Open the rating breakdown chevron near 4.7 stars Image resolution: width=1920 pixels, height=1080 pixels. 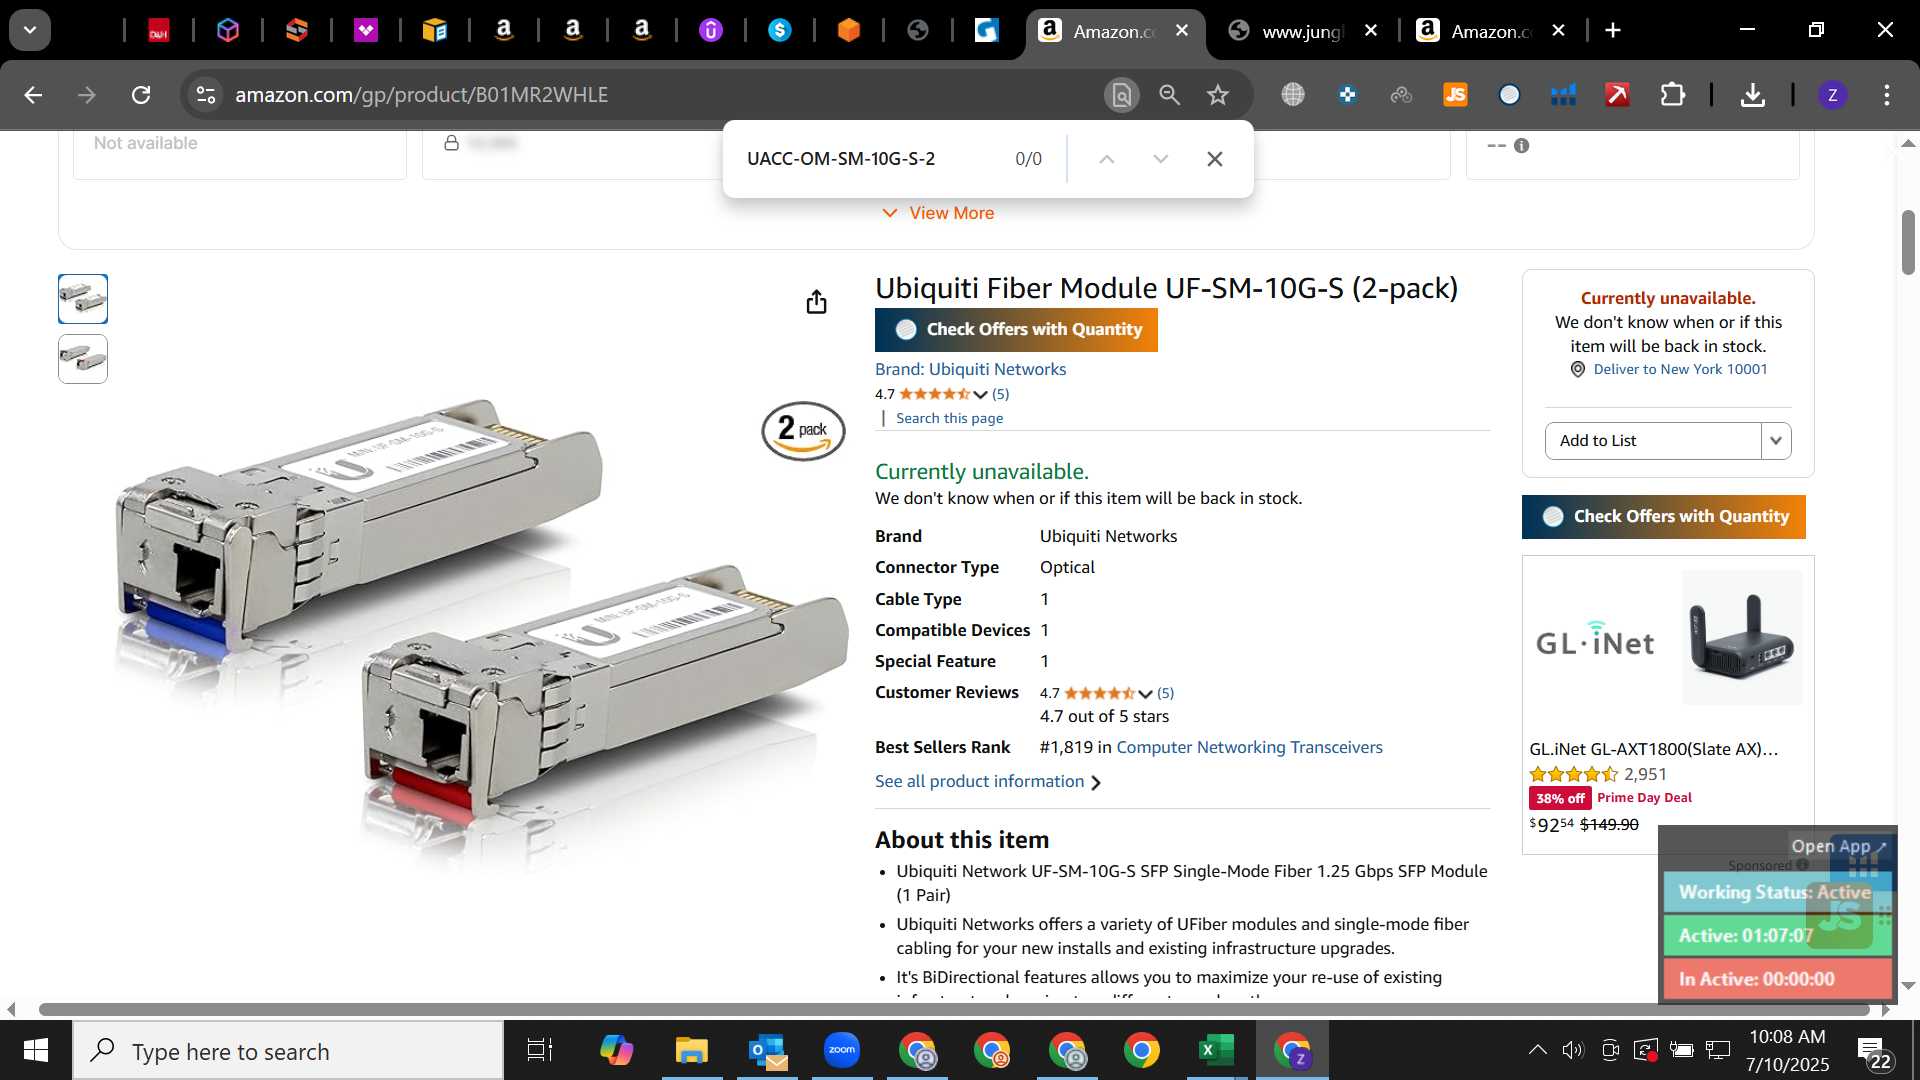980,395
